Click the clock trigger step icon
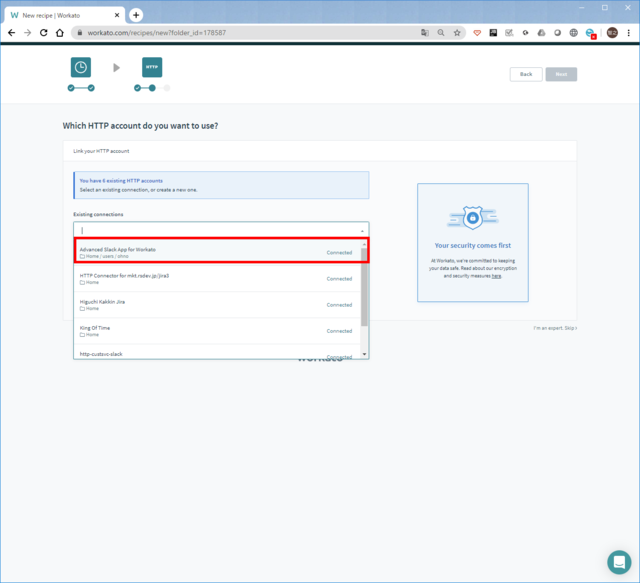Image resolution: width=640 pixels, height=583 pixels. coord(81,67)
